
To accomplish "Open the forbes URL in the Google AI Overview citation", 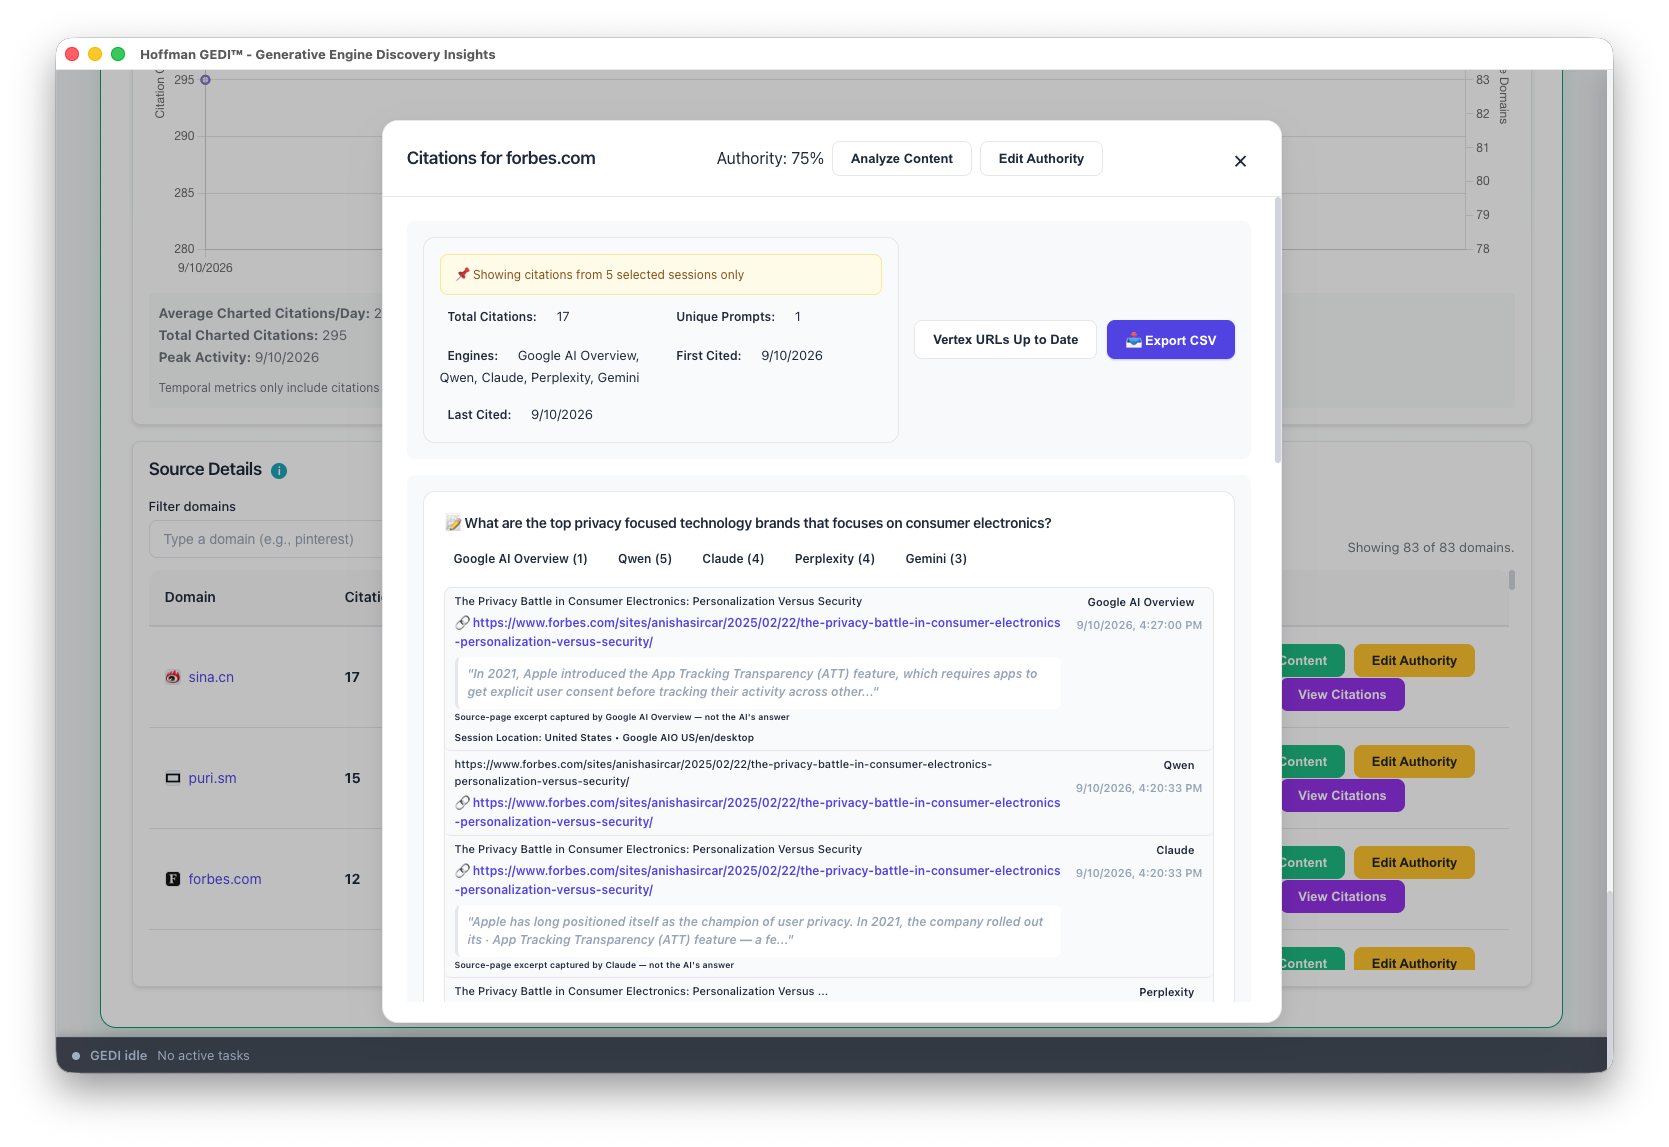I will [x=757, y=632].
